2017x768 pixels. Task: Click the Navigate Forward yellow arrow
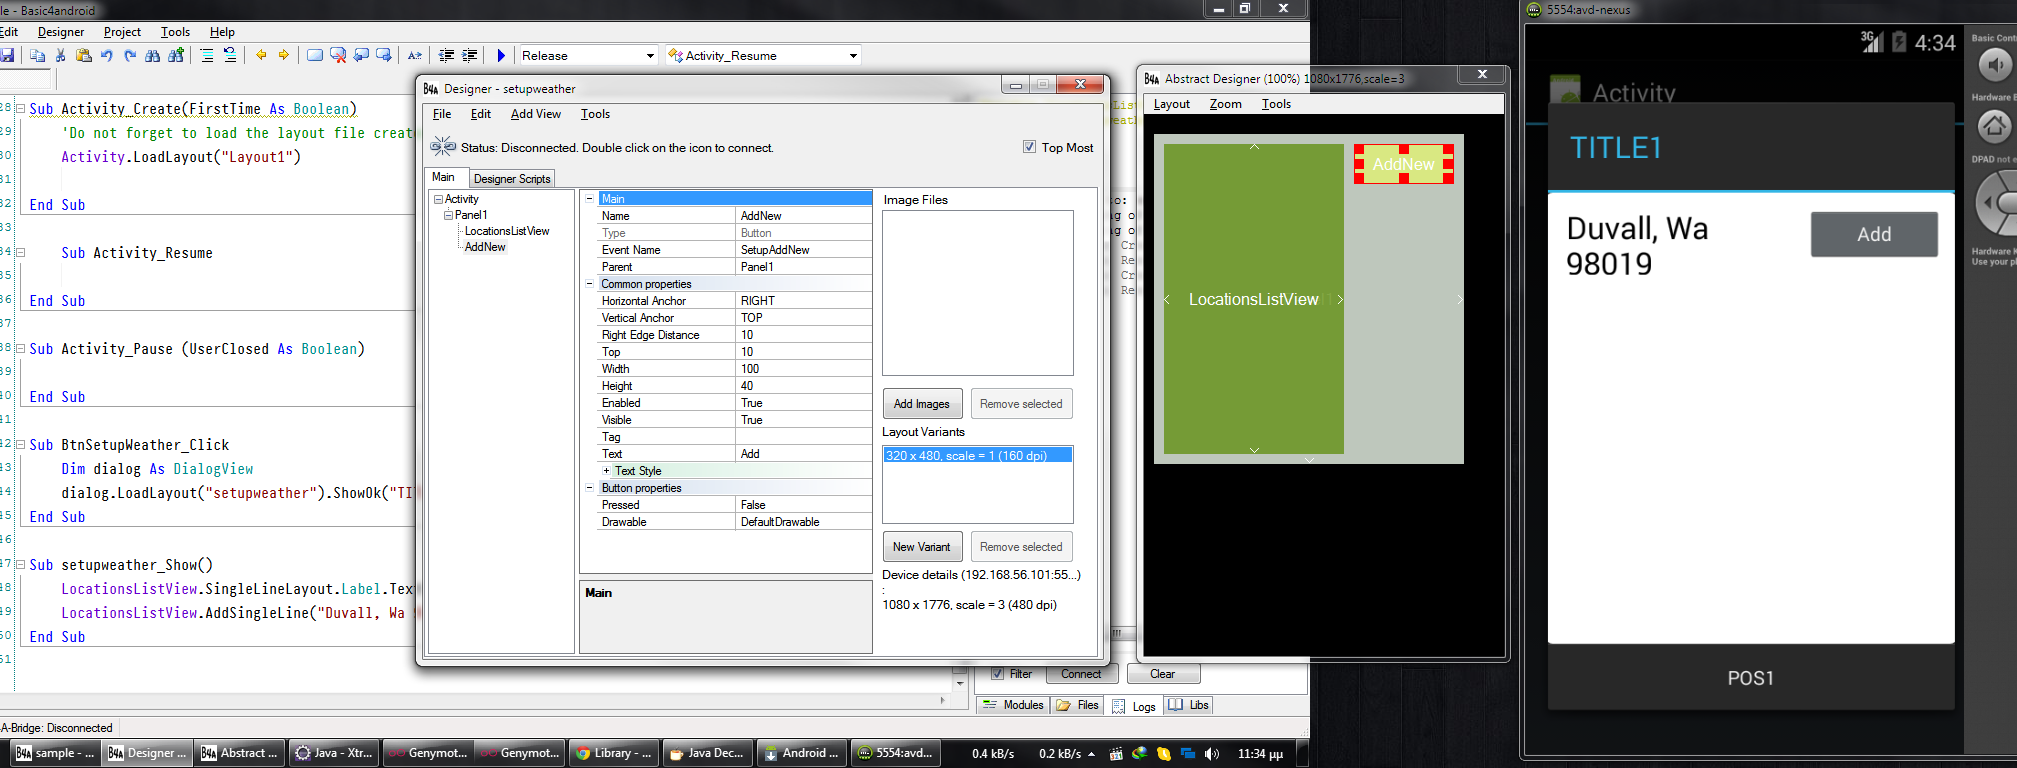coord(284,55)
